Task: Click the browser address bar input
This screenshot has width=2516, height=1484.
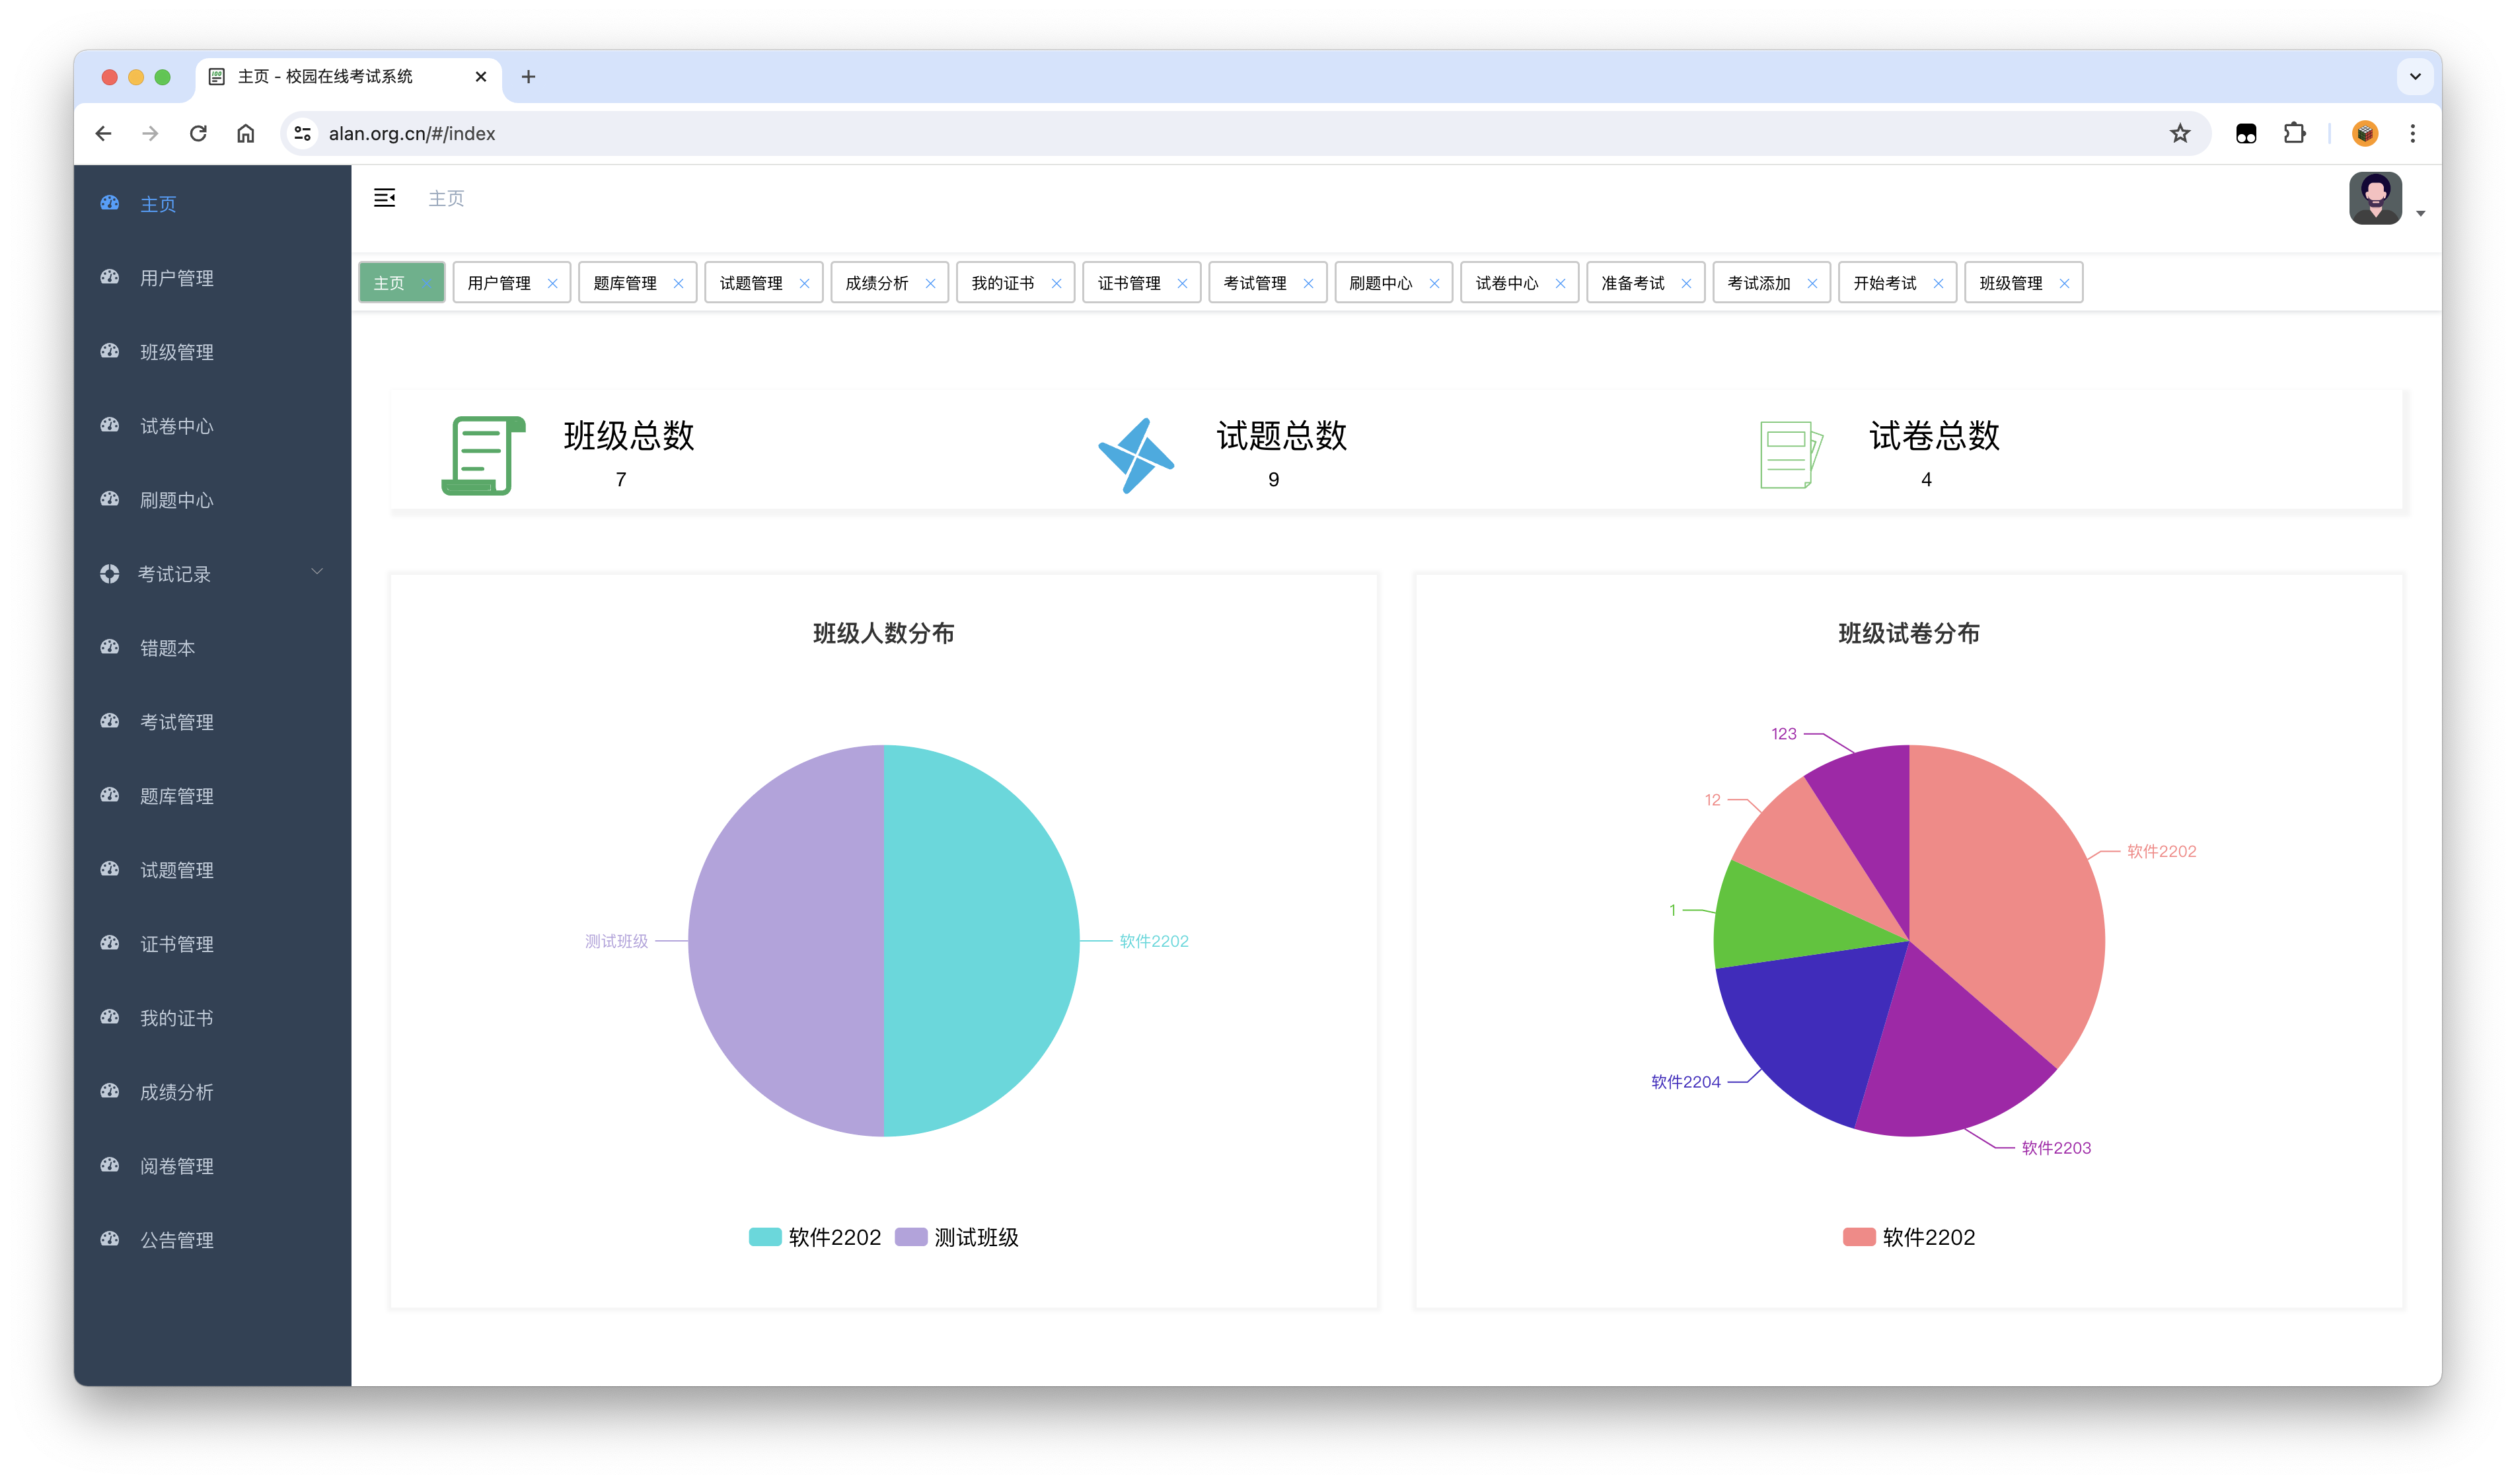Action: [x=700, y=133]
